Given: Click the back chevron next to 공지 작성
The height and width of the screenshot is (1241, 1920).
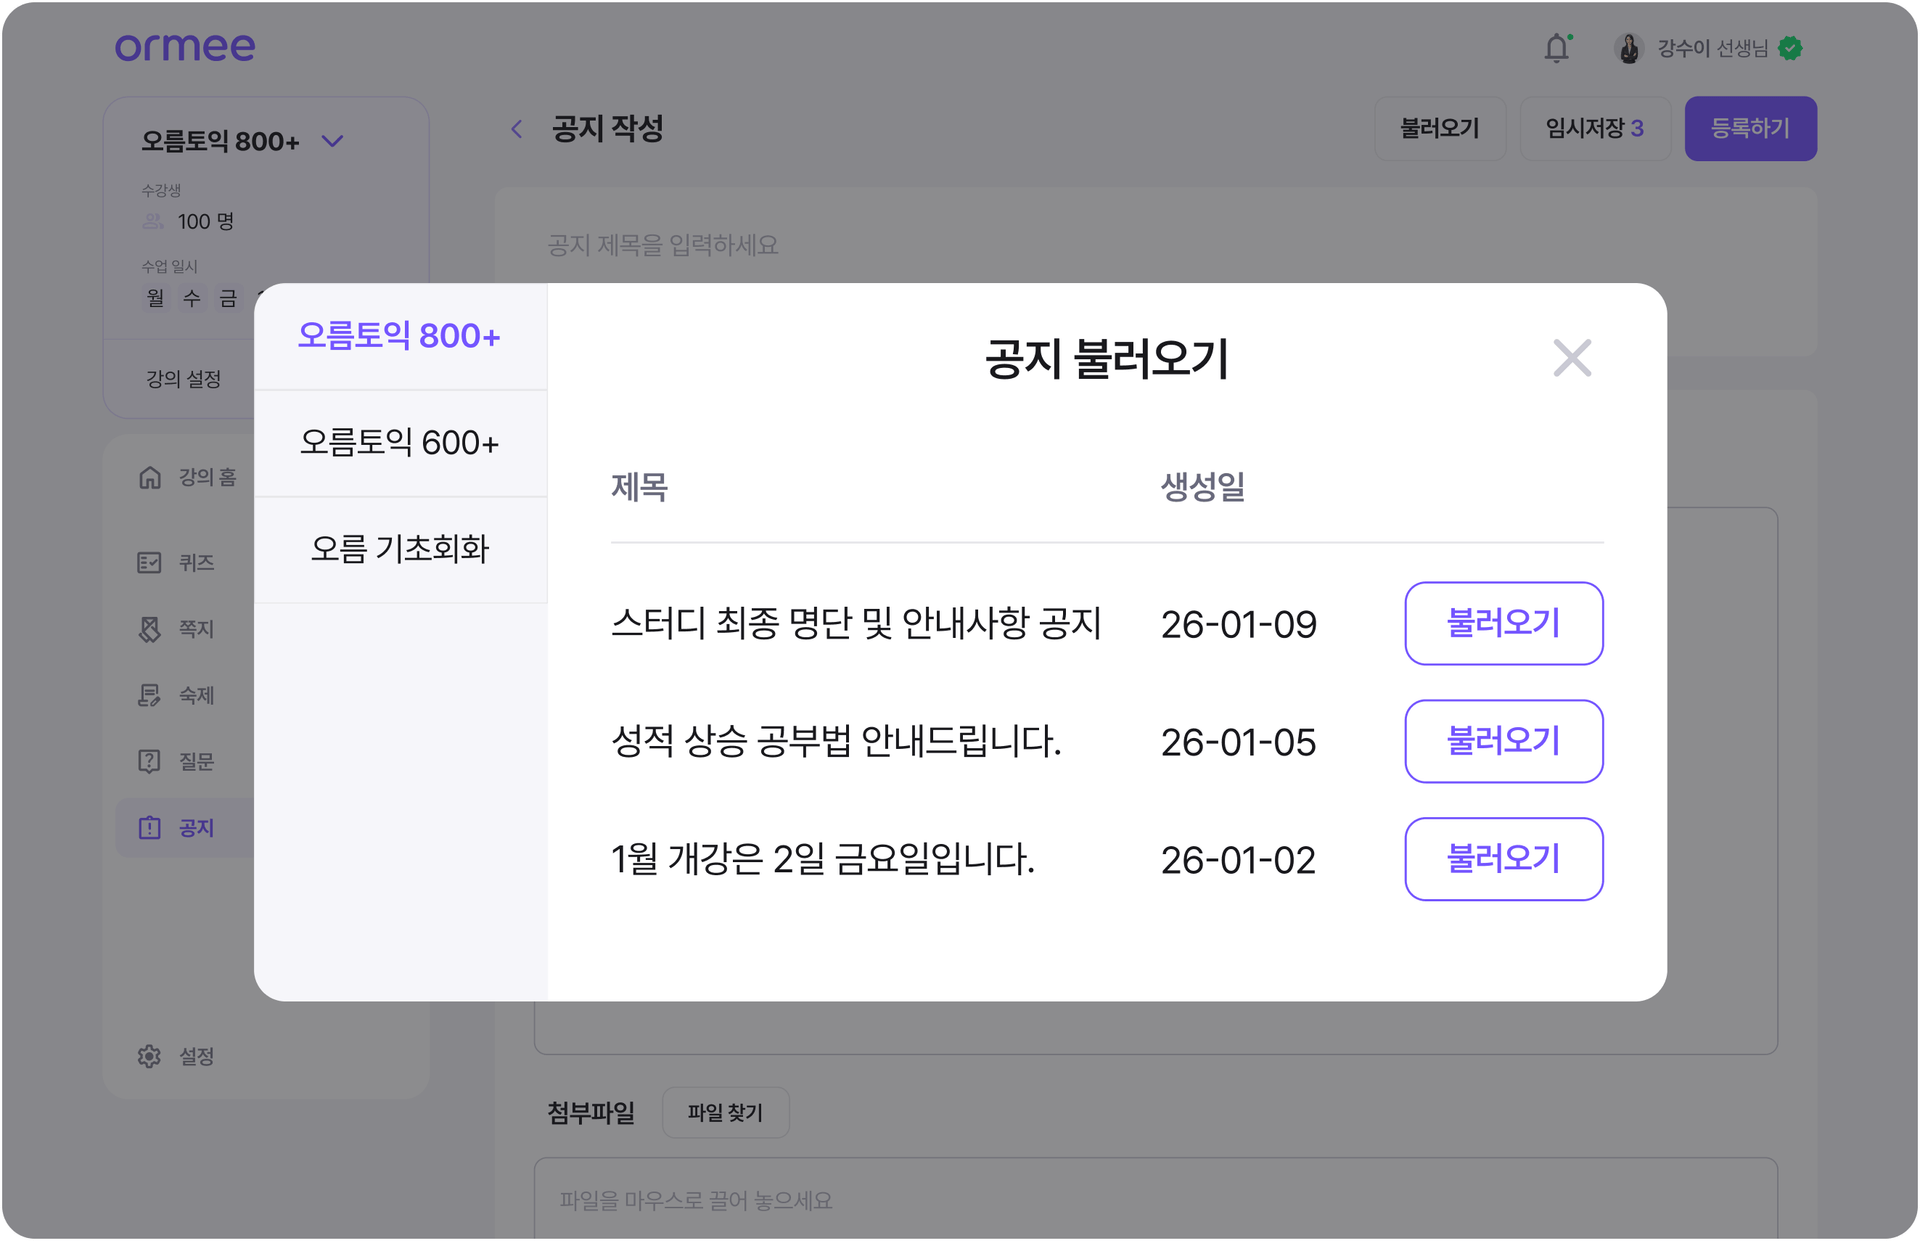Looking at the screenshot, I should point(517,129).
